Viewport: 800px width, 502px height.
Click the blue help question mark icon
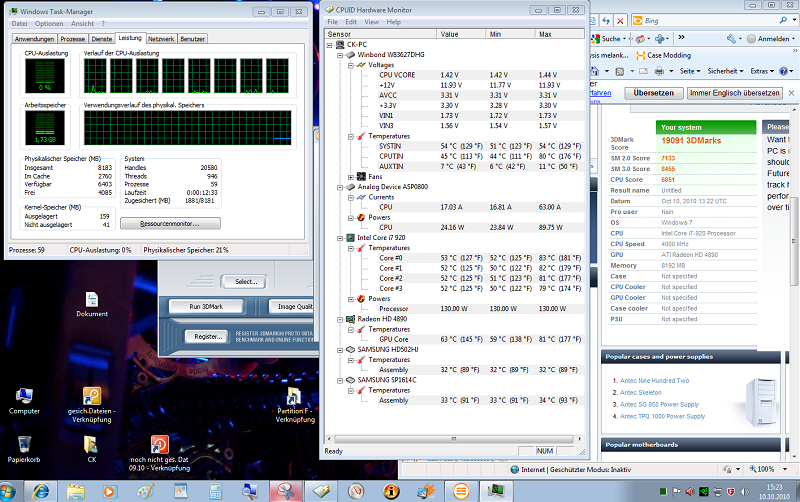[783, 71]
